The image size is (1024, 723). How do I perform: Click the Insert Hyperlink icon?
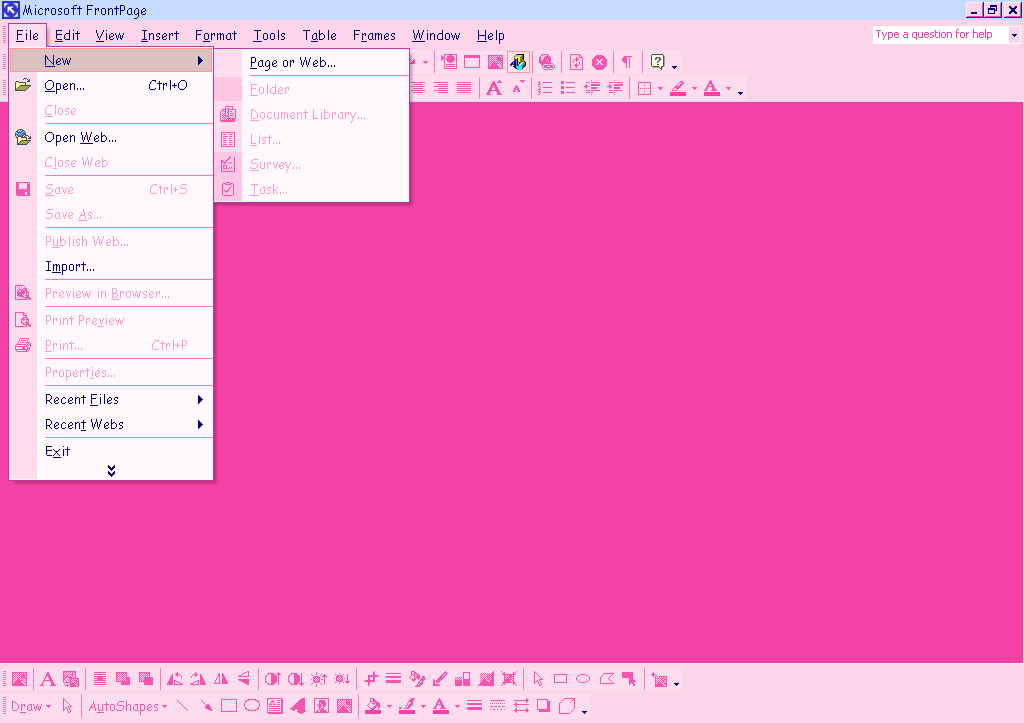[546, 62]
